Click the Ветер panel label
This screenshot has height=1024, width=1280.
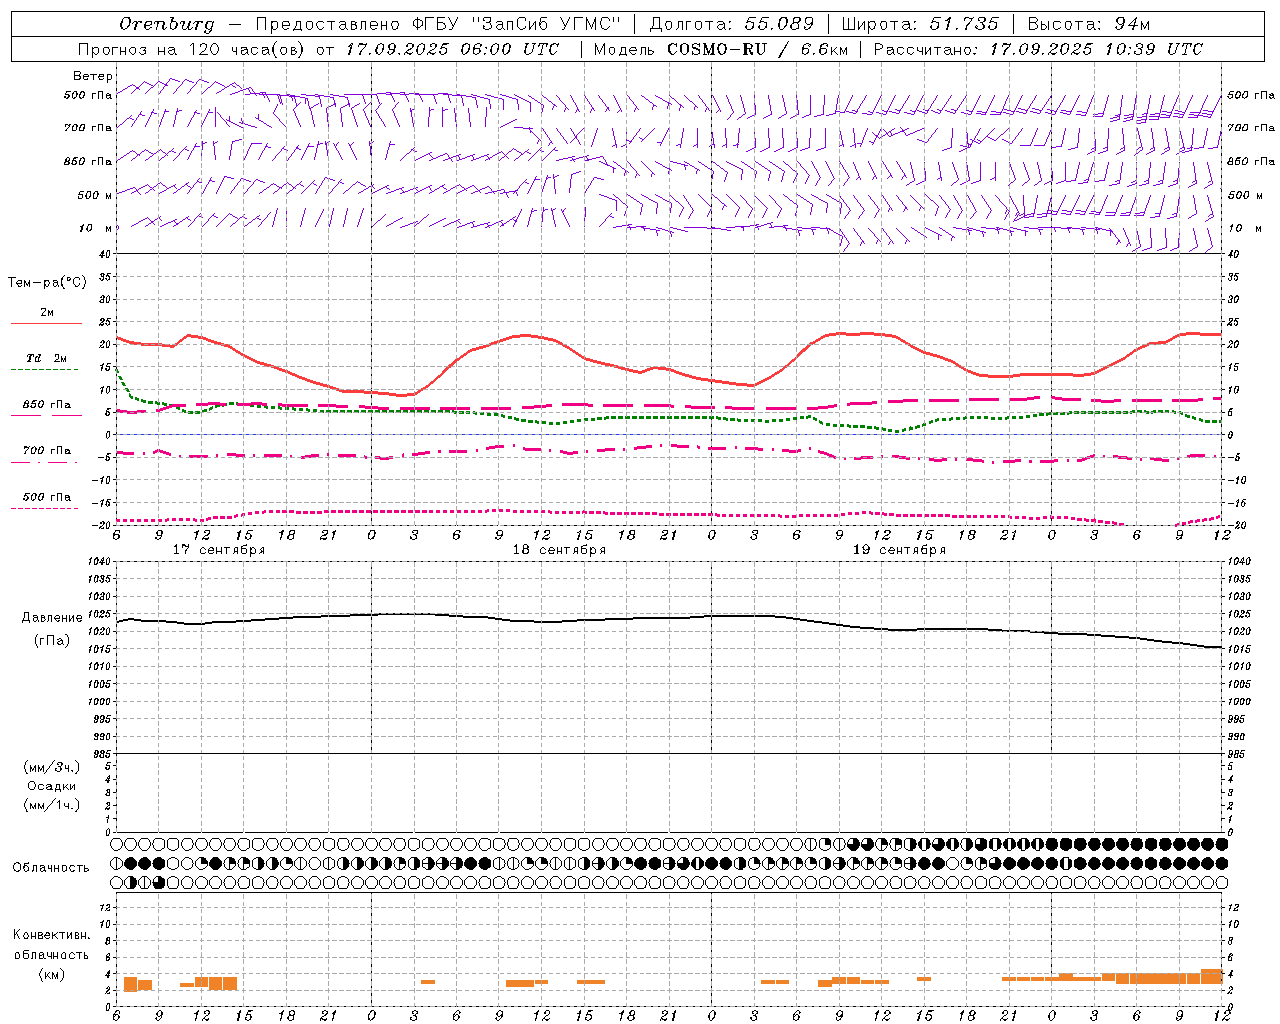93,76
